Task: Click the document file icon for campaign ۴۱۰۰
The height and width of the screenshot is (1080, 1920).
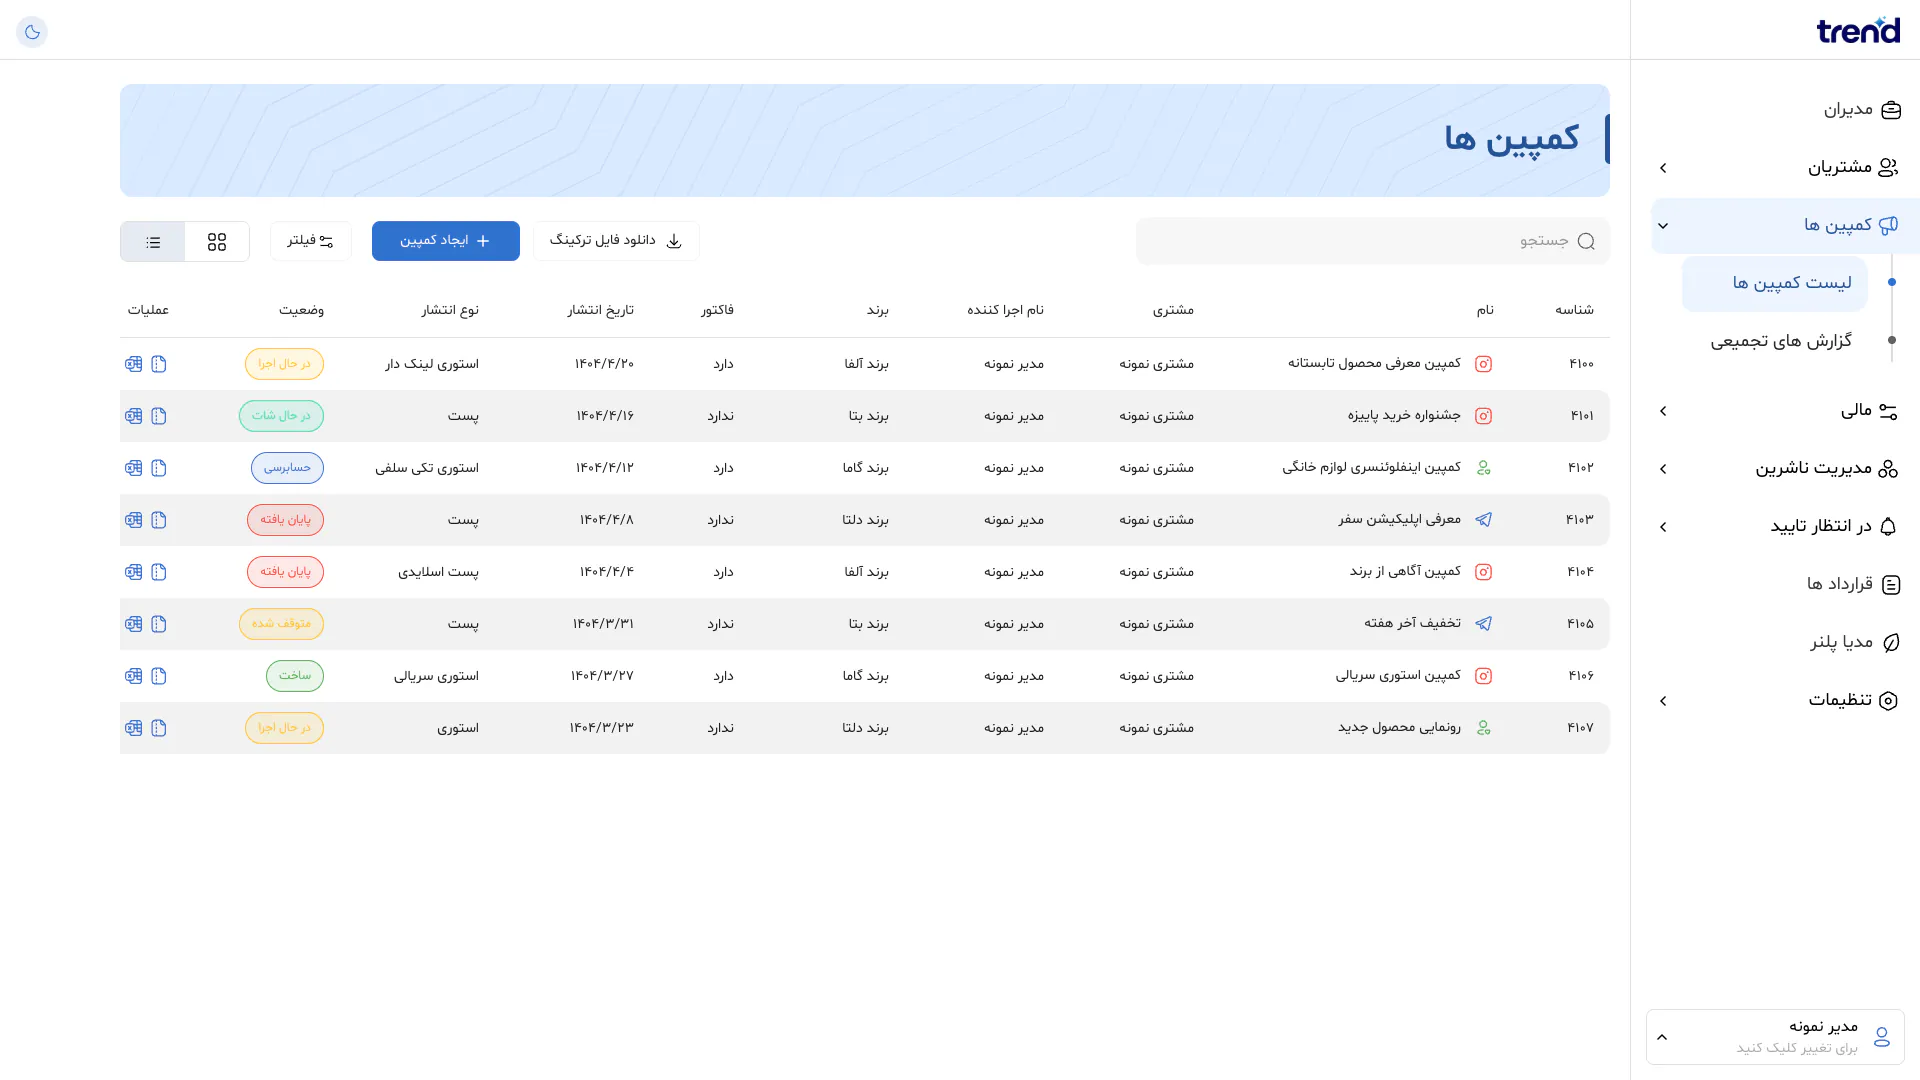Action: pyautogui.click(x=159, y=364)
